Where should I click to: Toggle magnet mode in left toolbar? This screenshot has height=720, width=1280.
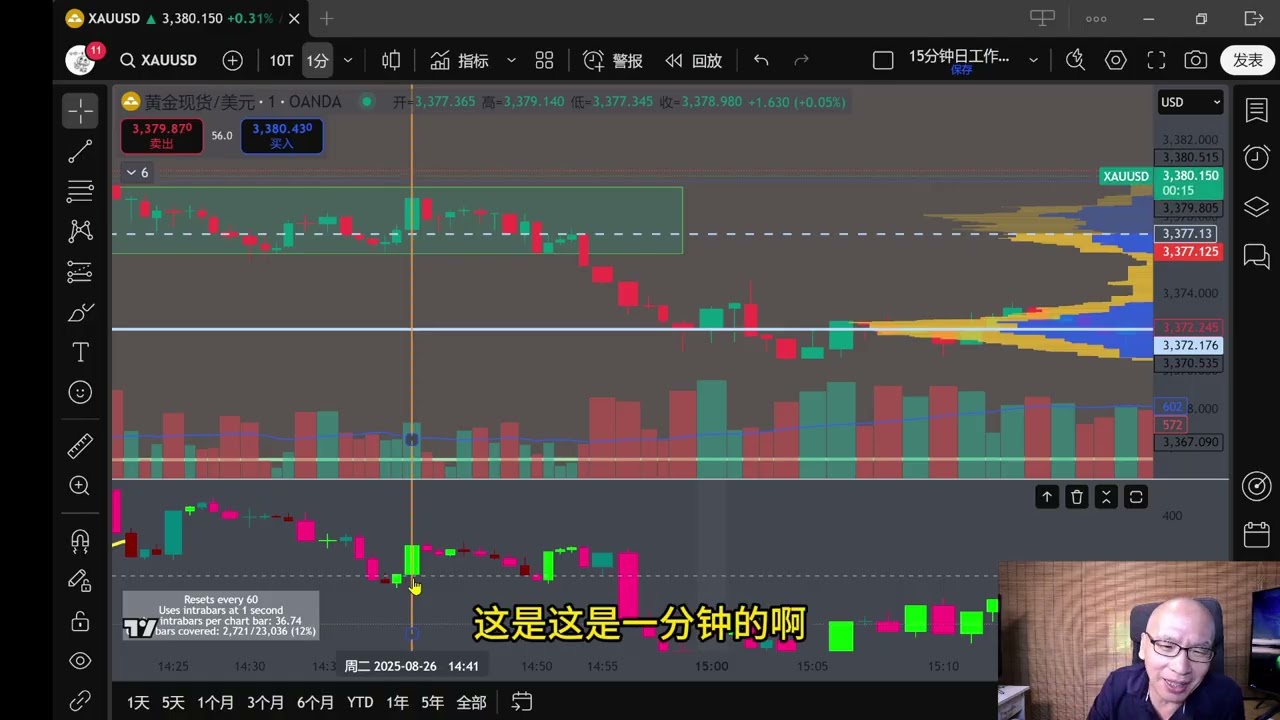(80, 541)
